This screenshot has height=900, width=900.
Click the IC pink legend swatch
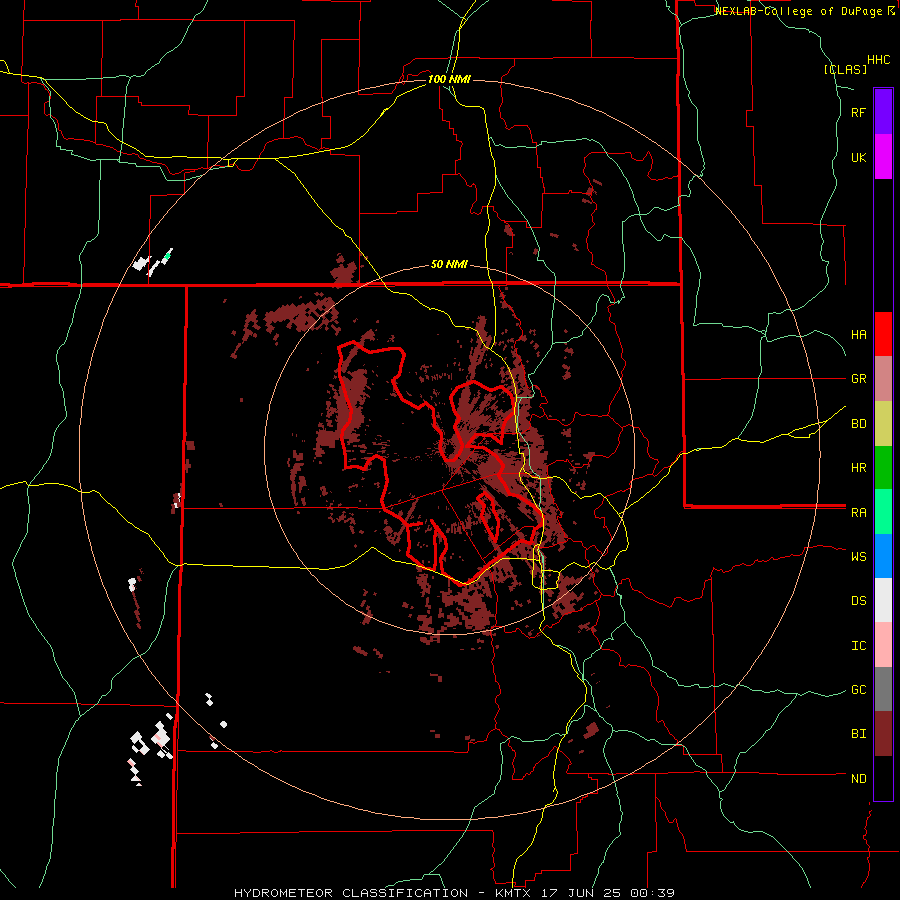(883, 645)
